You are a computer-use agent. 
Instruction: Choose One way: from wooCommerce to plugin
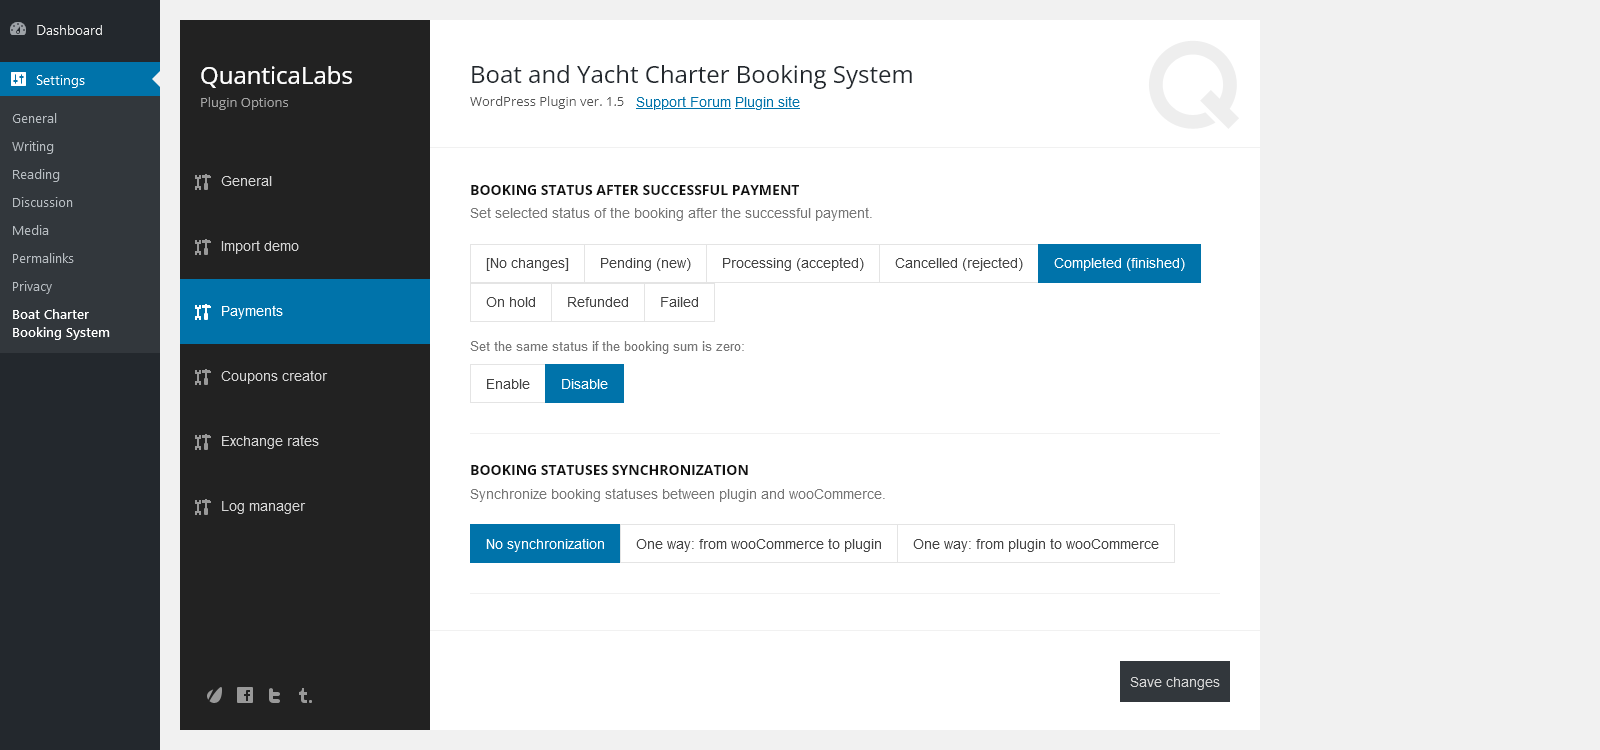click(x=759, y=544)
